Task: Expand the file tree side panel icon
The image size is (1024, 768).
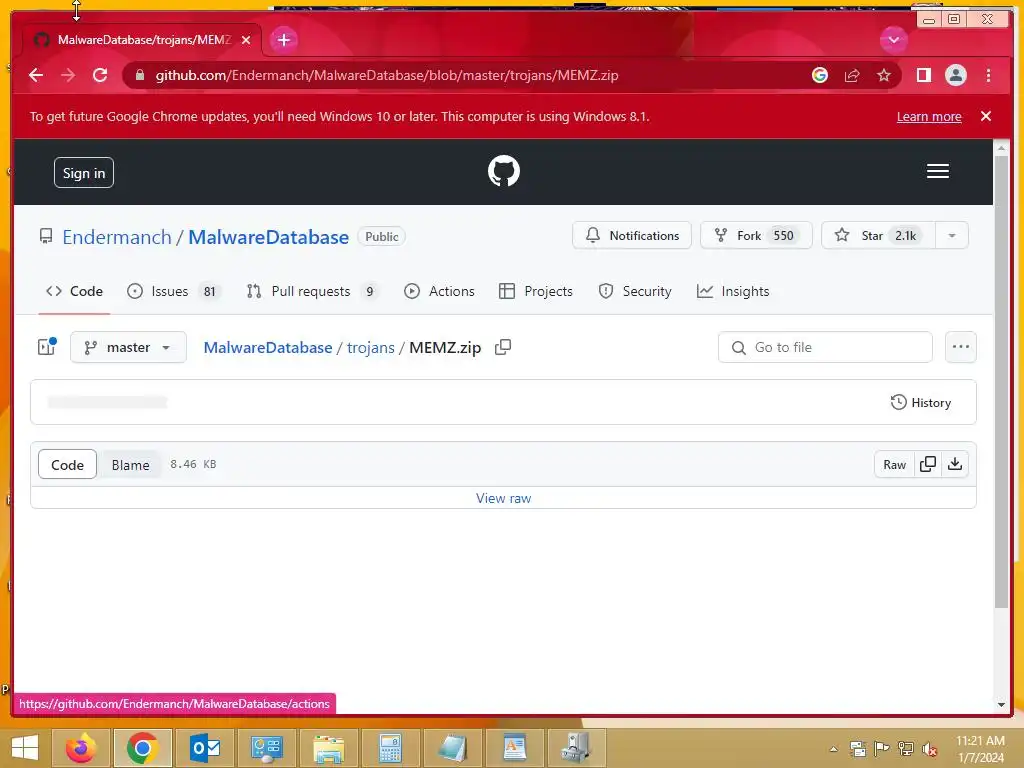Action: (x=47, y=347)
